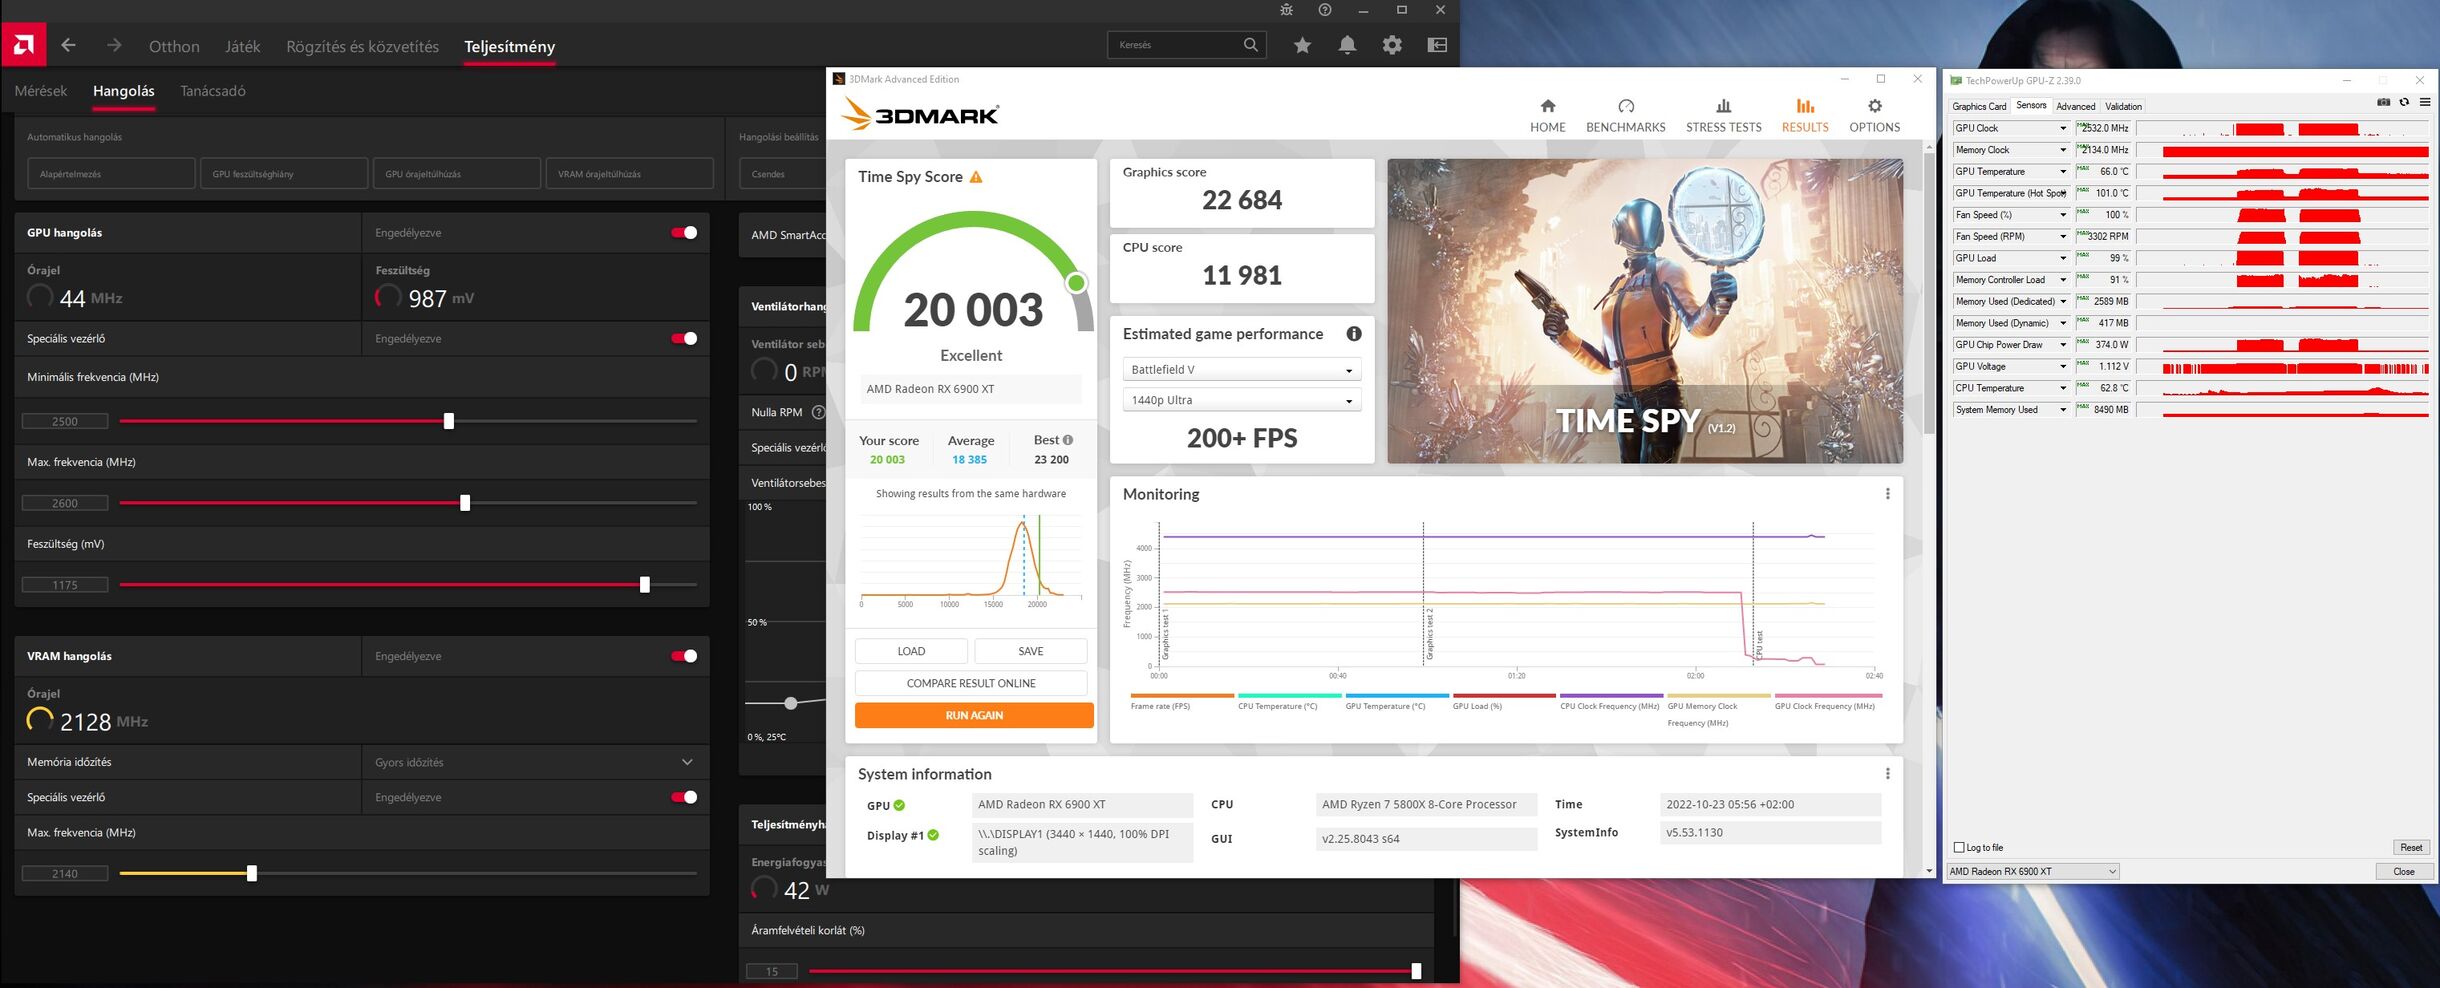Click the VRAM Max. frekvencia slider handle
This screenshot has width=2440, height=988.
pyautogui.click(x=252, y=874)
